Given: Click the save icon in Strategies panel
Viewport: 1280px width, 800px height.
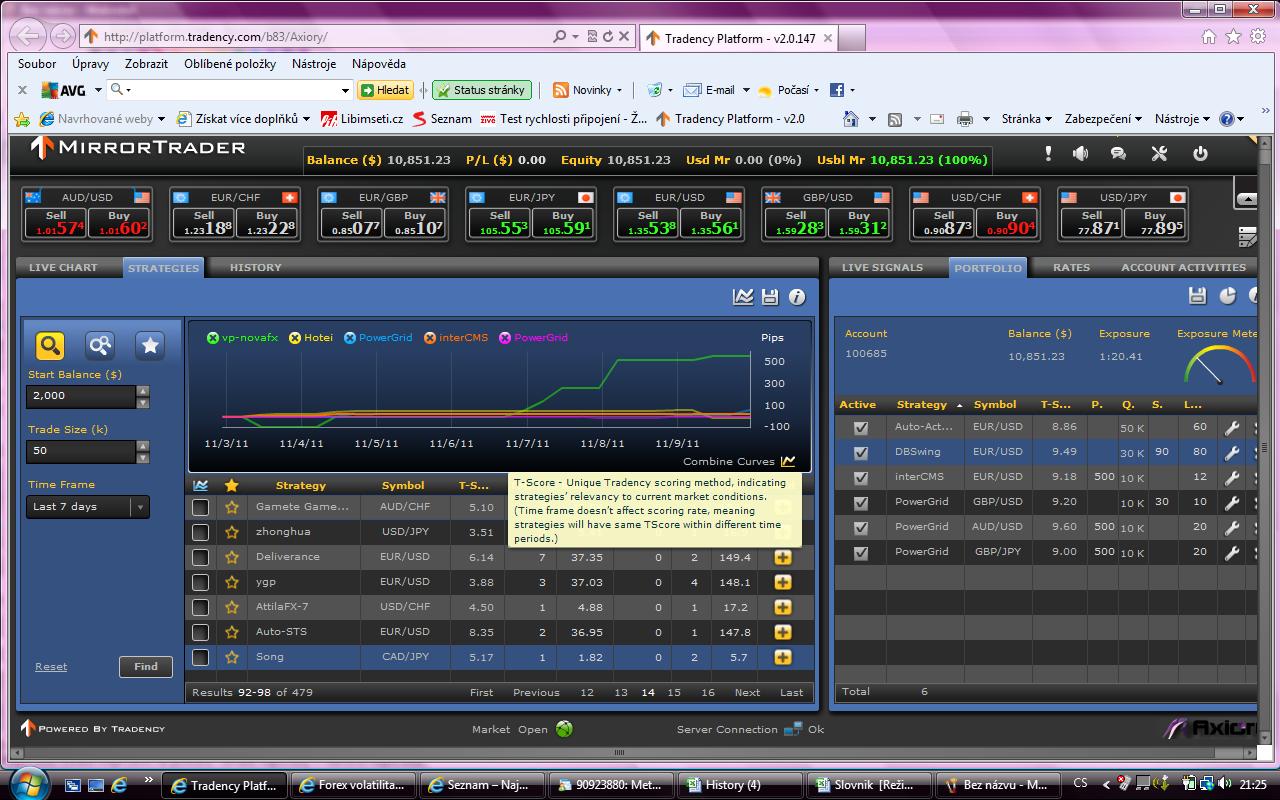Looking at the screenshot, I should [x=770, y=297].
